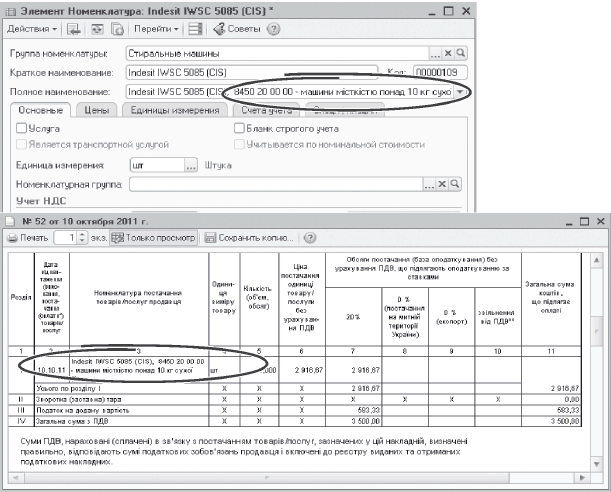Image resolution: width=611 pixels, height=492 pixels.
Task: Click ellipsis button next to Единица измерения
Action: coord(190,165)
